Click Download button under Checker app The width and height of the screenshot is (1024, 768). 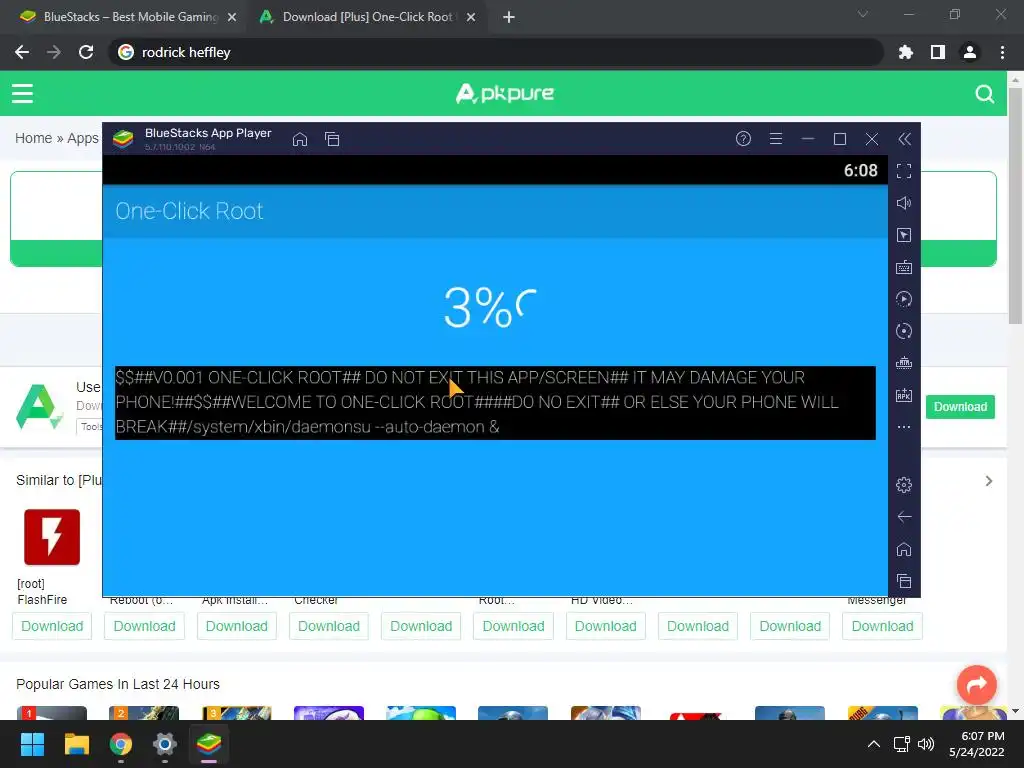[329, 626]
